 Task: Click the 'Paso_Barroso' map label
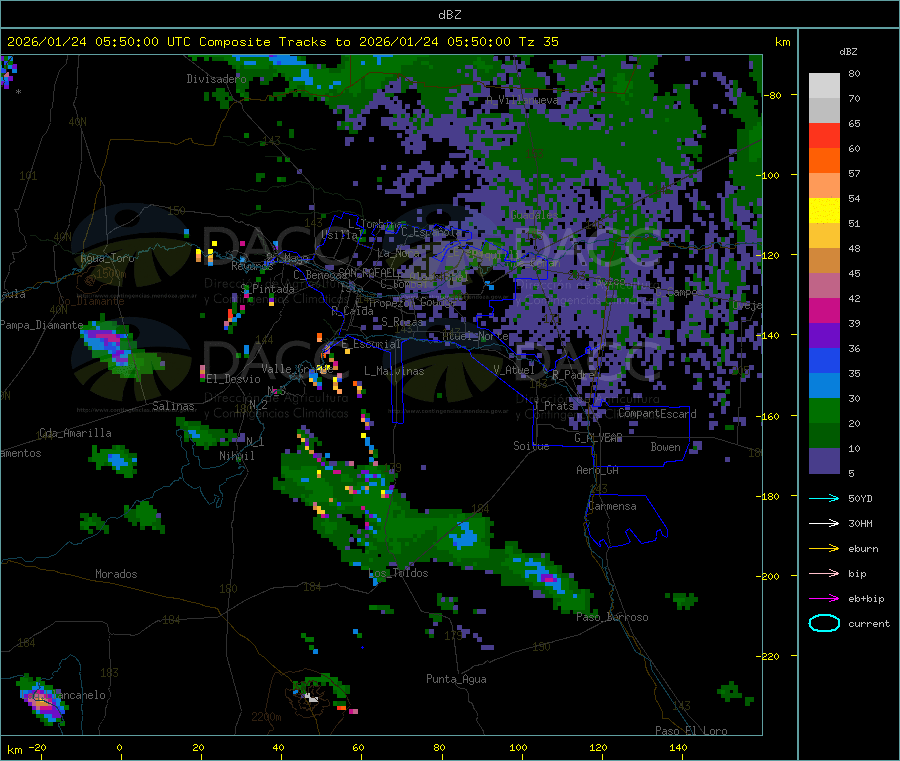tap(612, 617)
